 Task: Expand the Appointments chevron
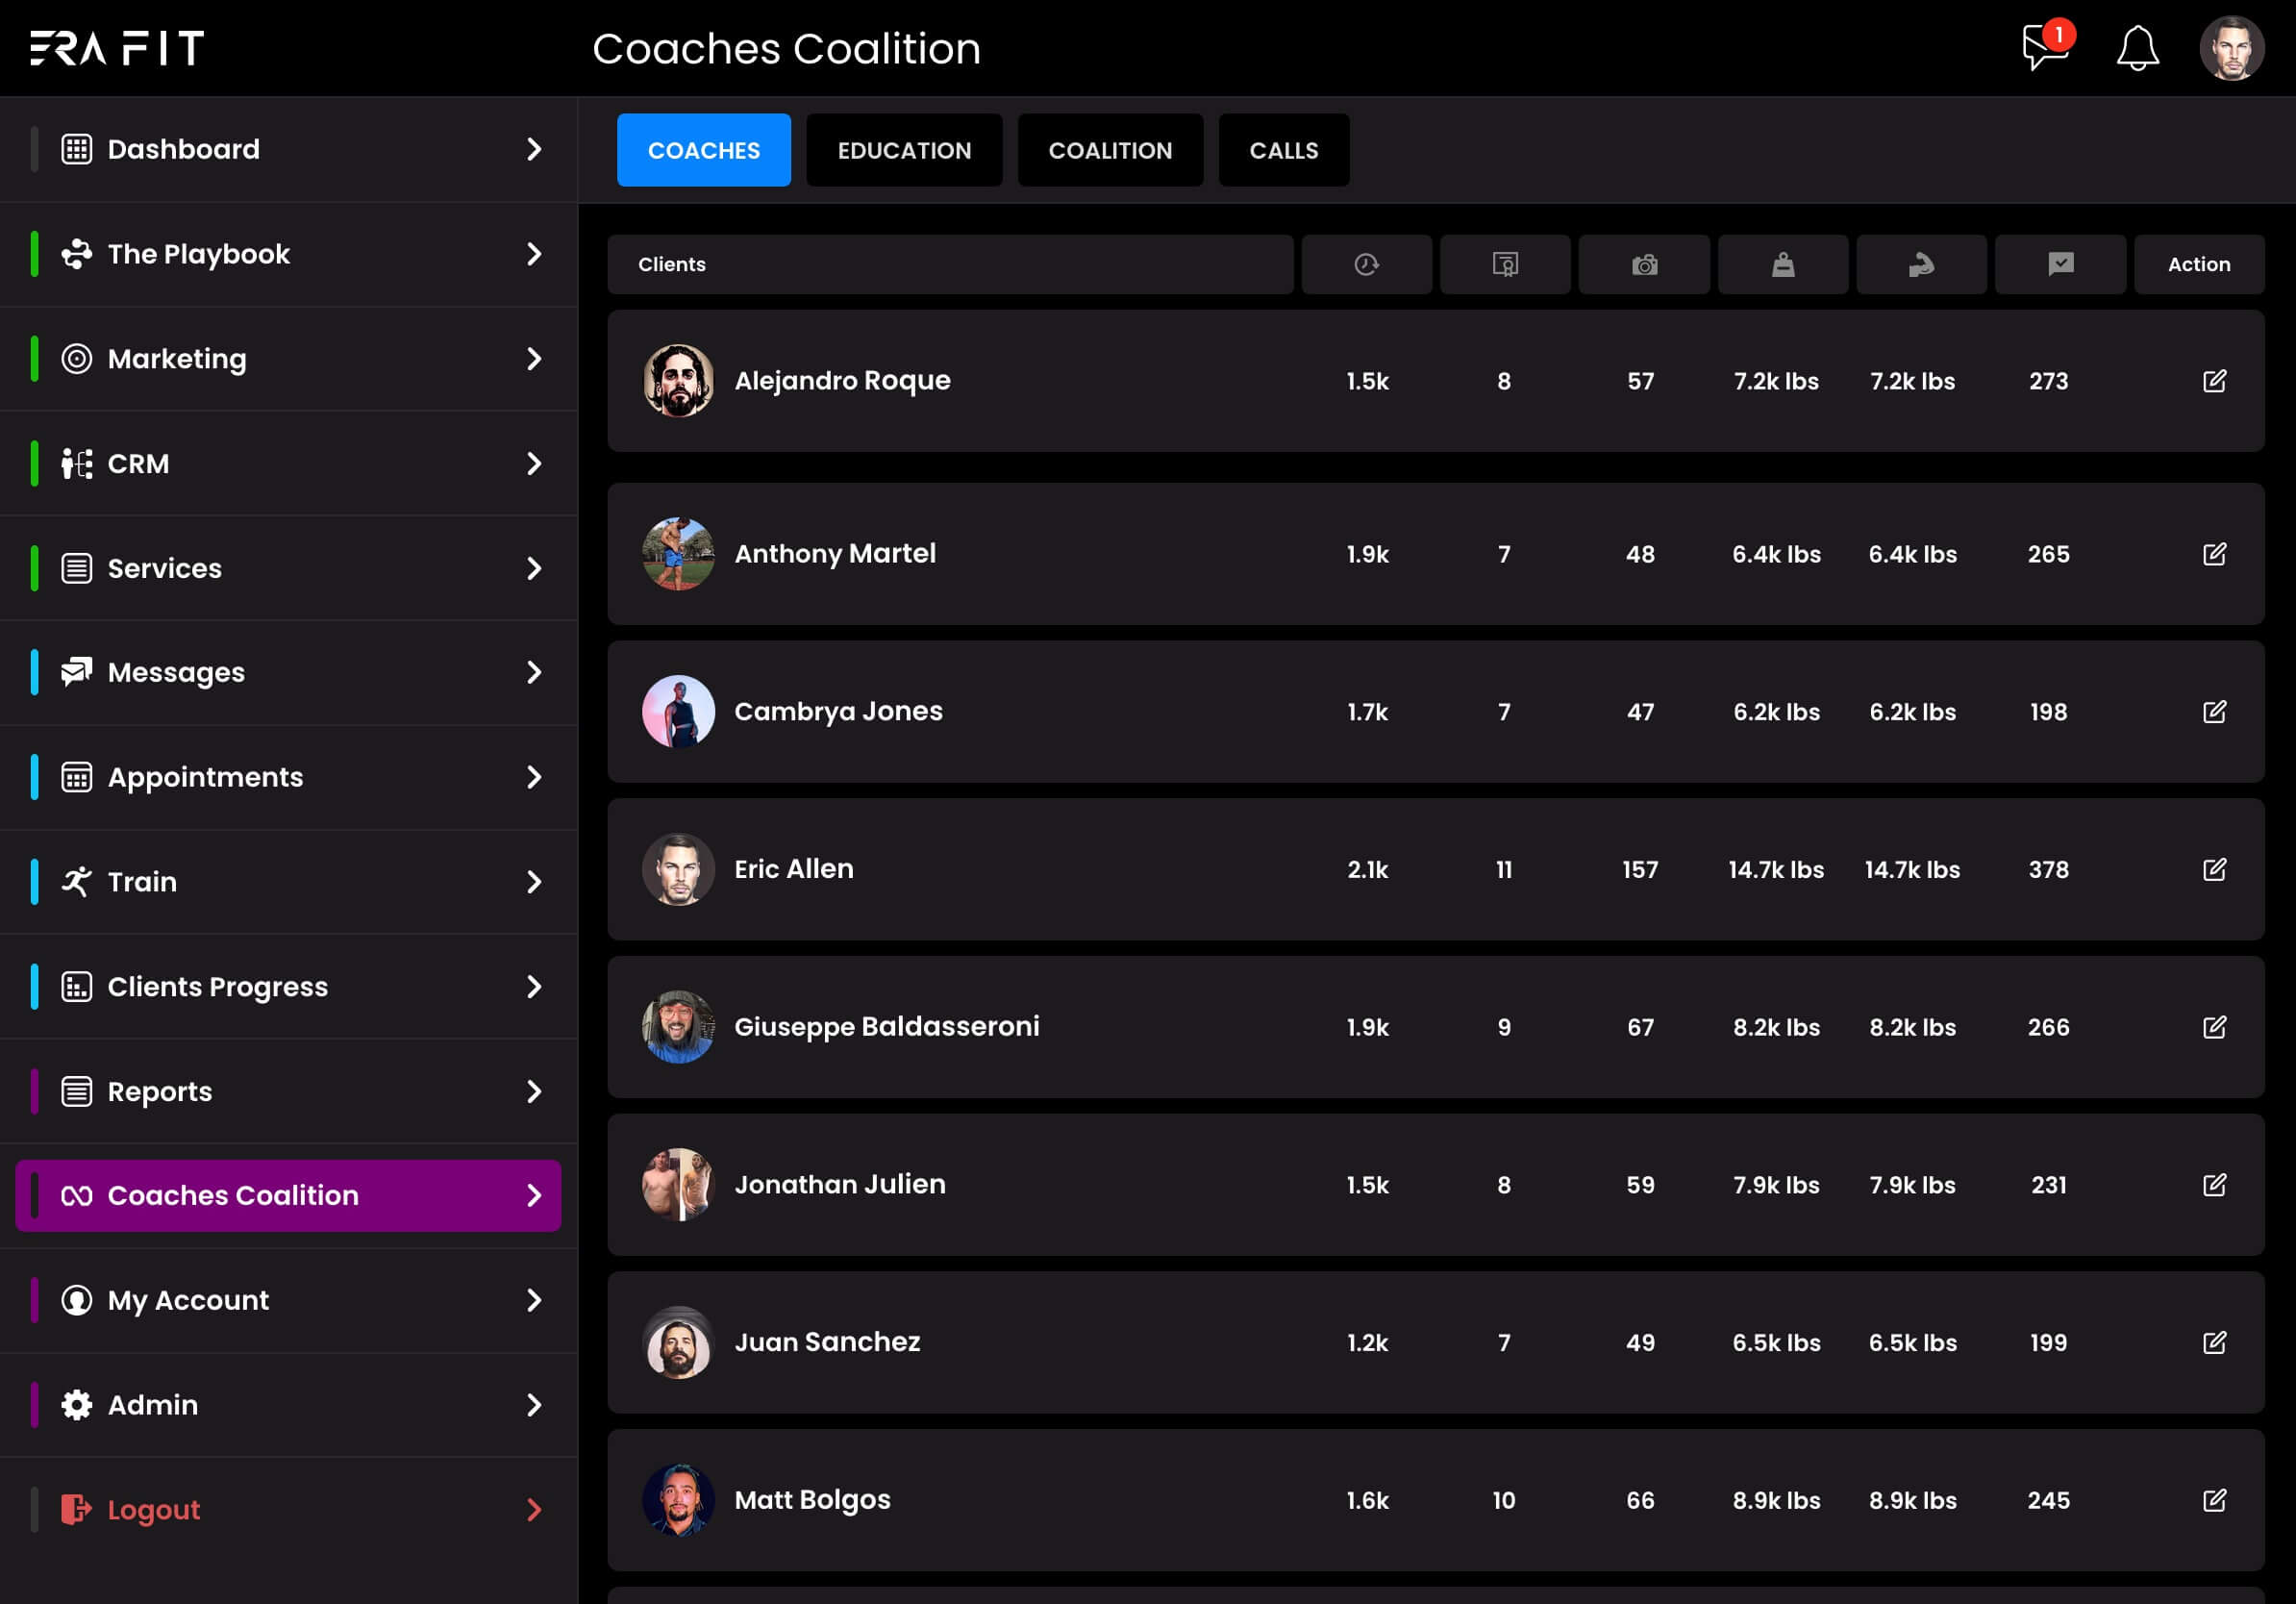point(534,777)
